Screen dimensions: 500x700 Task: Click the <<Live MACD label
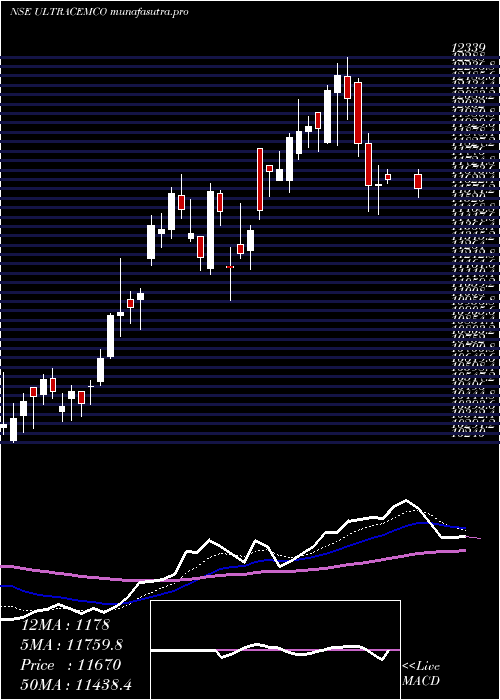pos(421,673)
